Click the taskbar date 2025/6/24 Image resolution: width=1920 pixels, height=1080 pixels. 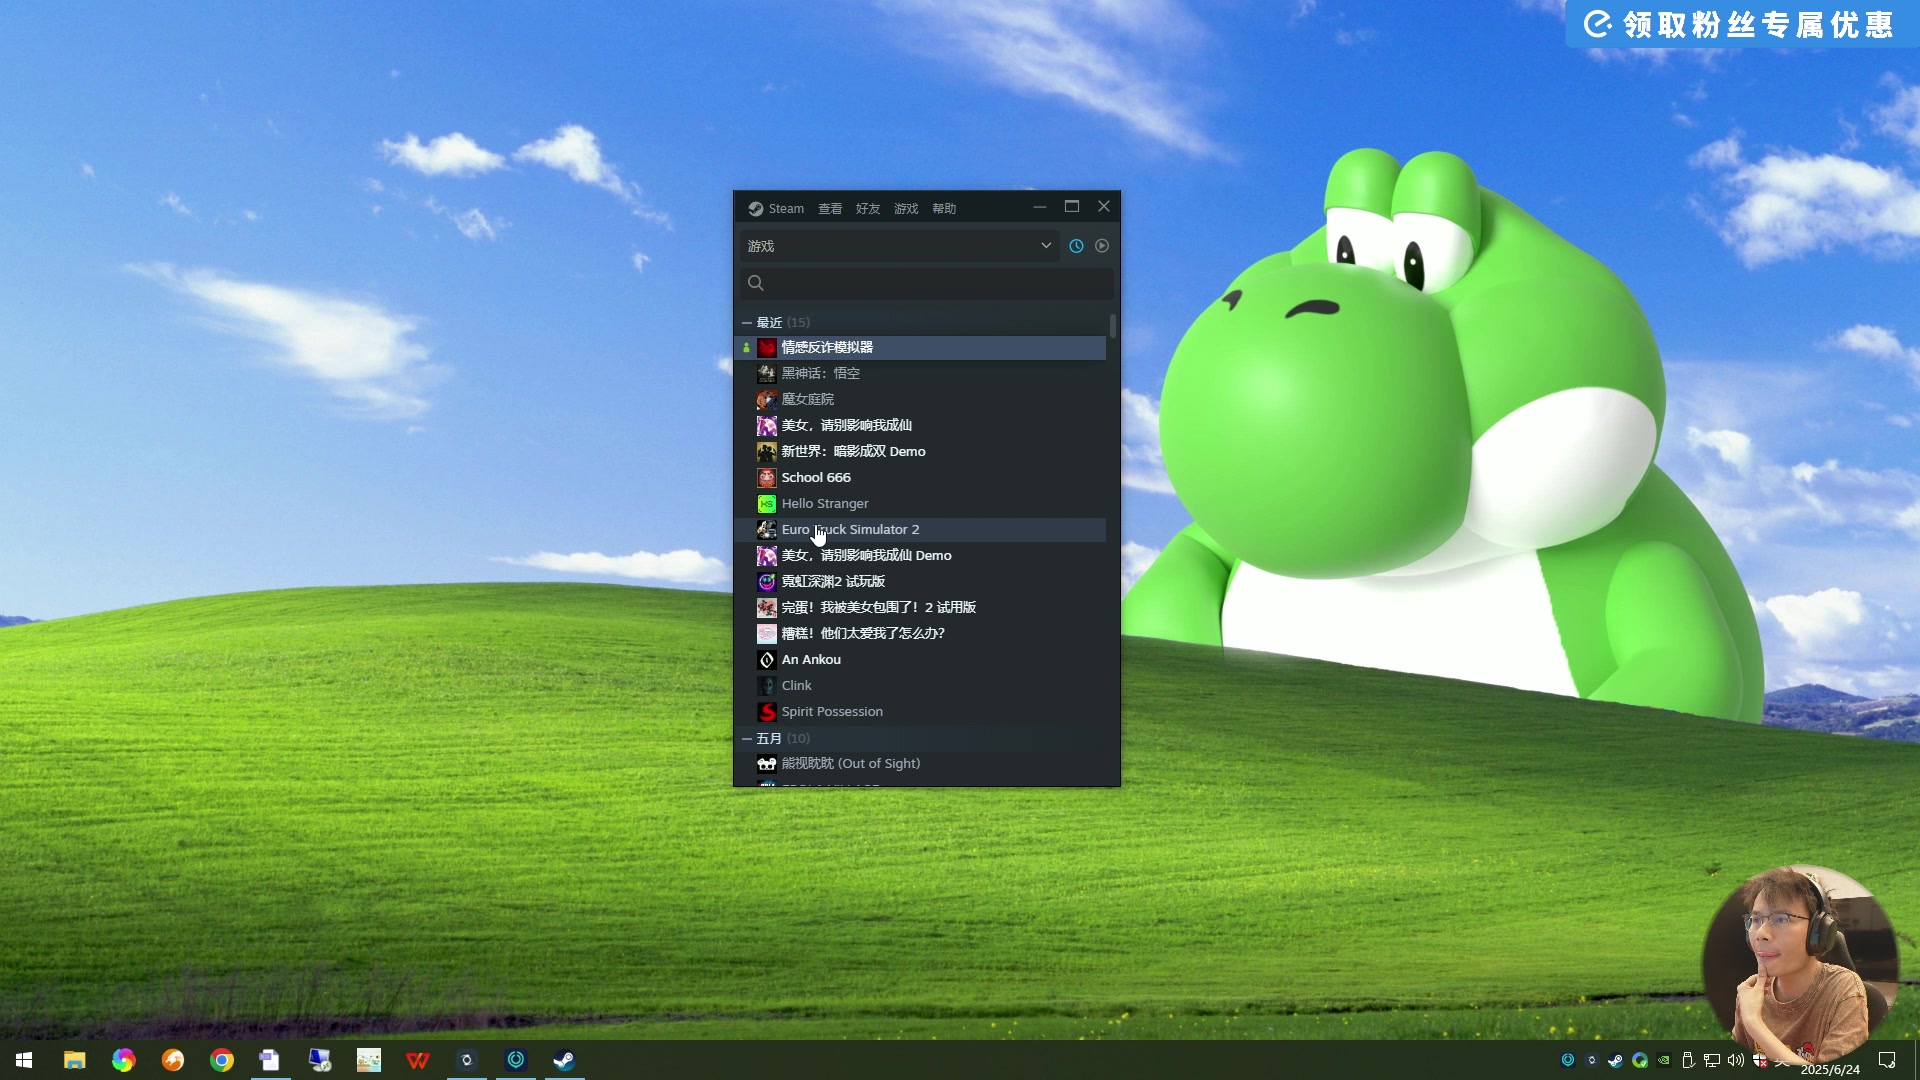click(1830, 1069)
